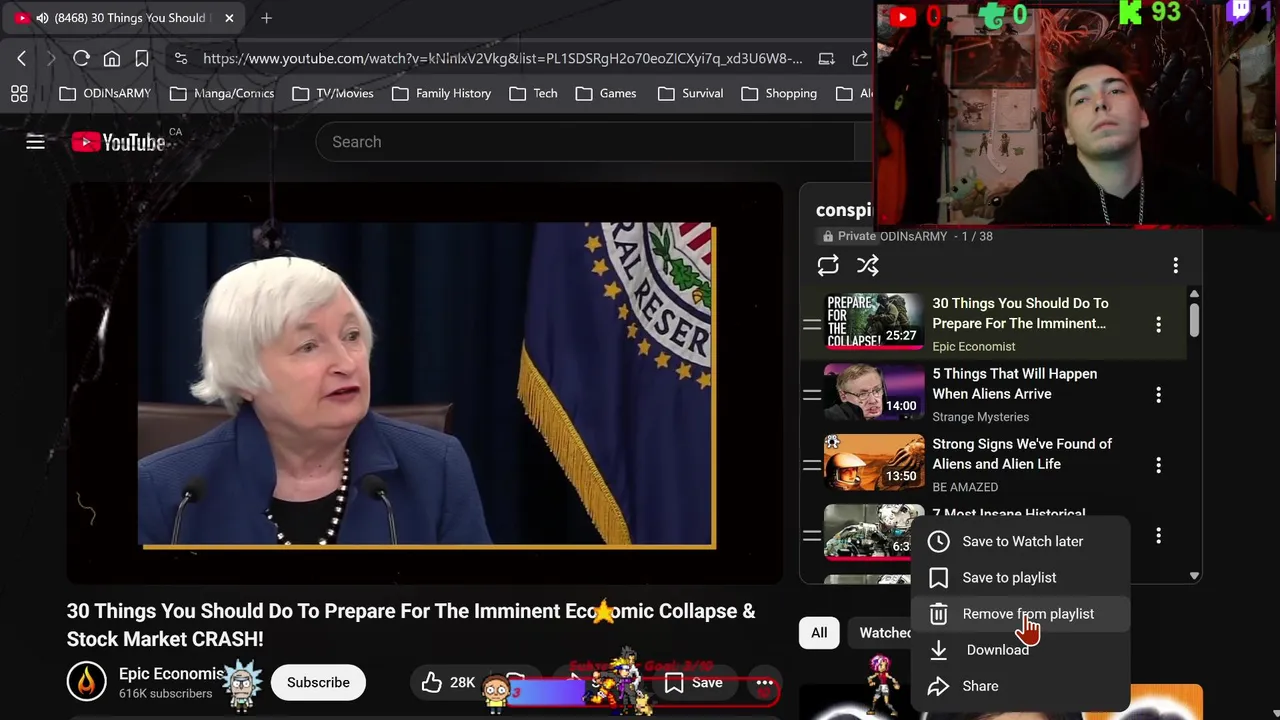Go to browser home page icon
The height and width of the screenshot is (720, 1280).
coord(112,59)
